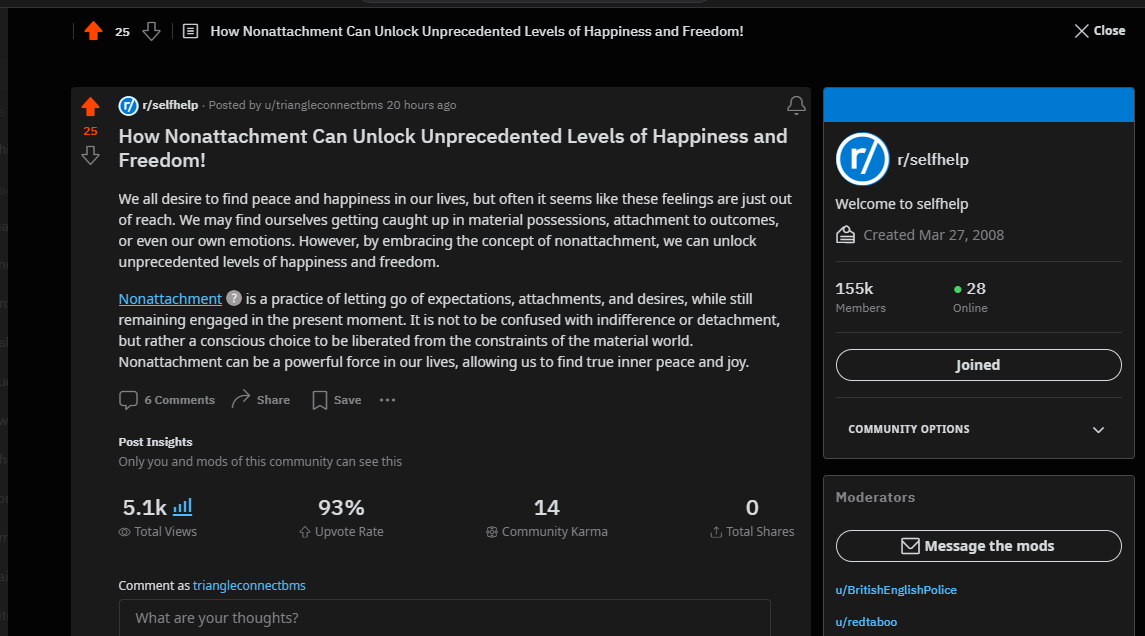1145x636 pixels.
Task: Focus the 'What are your thoughts?' comment box
Action: 445,618
